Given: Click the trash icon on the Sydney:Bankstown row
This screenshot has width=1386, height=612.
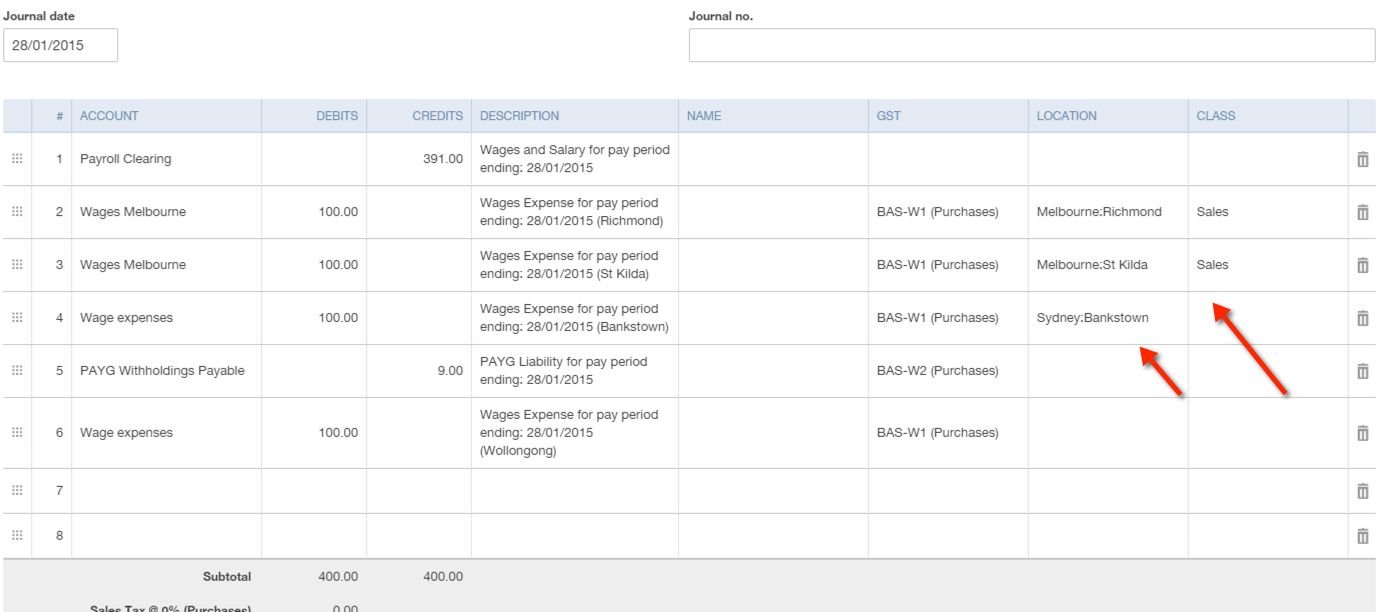Looking at the screenshot, I should pyautogui.click(x=1363, y=317).
